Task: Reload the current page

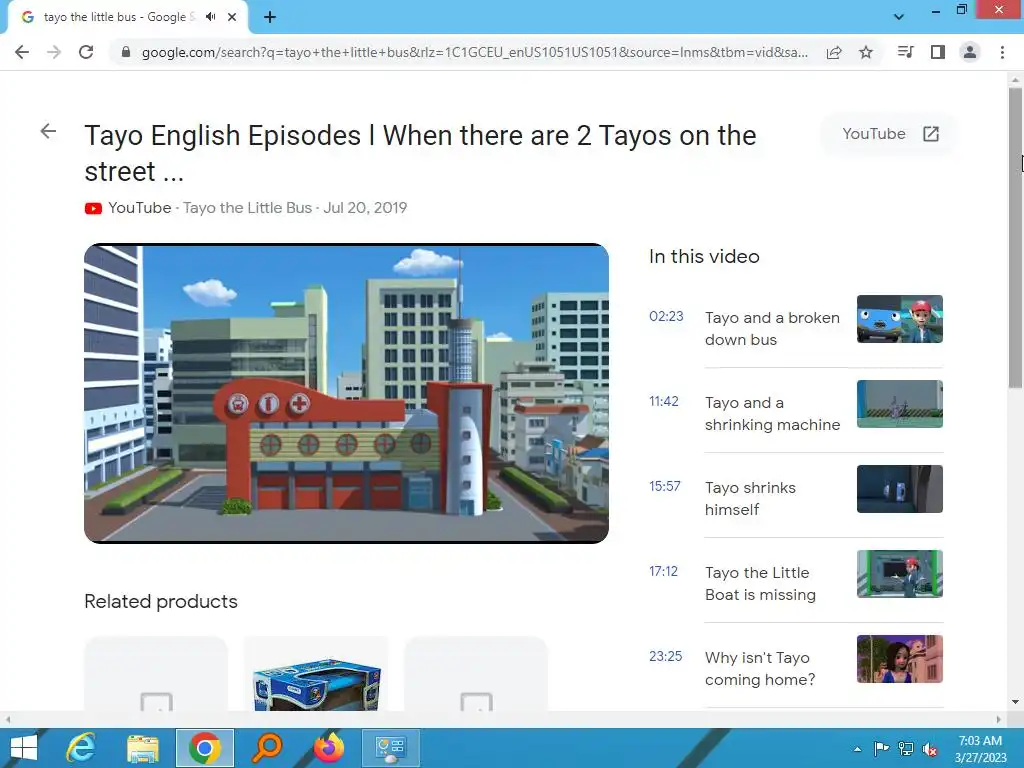Action: [86, 52]
